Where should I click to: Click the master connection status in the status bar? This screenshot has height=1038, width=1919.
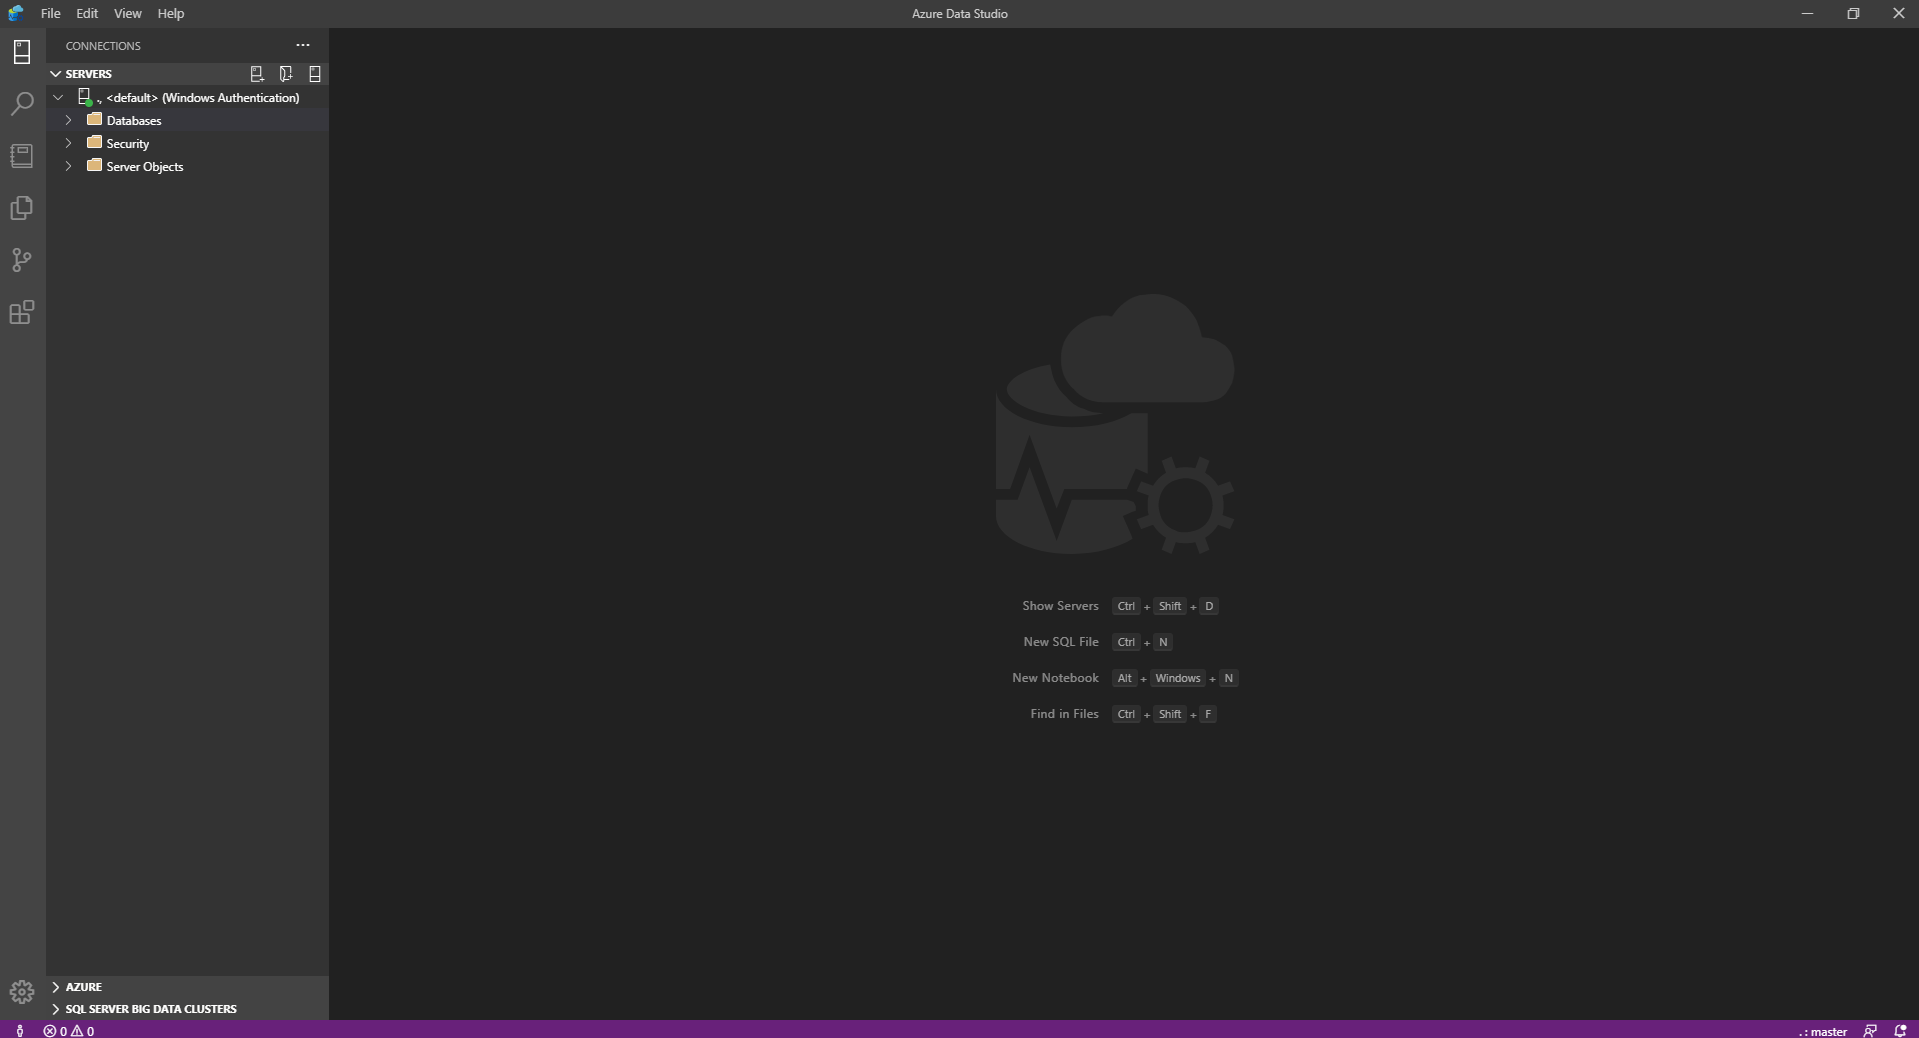pyautogui.click(x=1822, y=1031)
